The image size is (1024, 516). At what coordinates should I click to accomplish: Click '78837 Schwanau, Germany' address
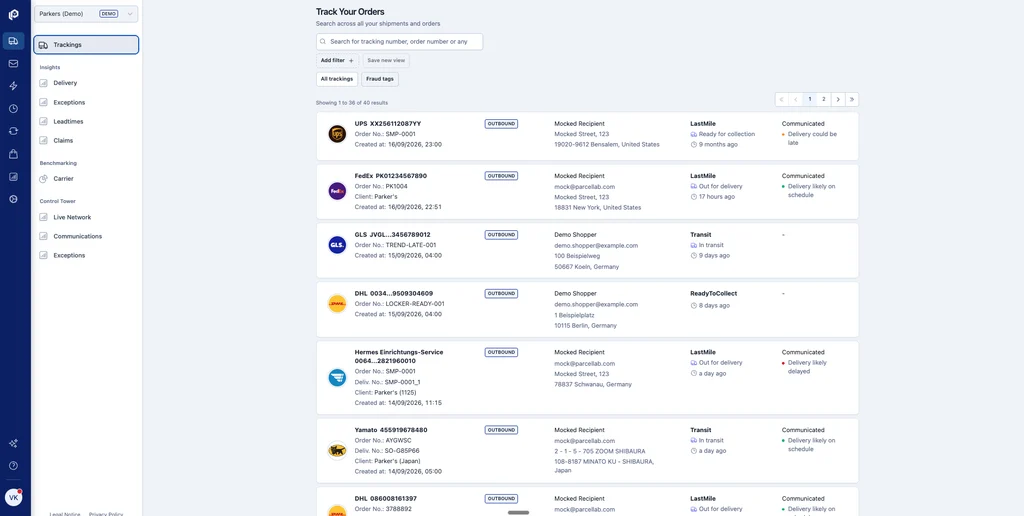pyautogui.click(x=593, y=385)
